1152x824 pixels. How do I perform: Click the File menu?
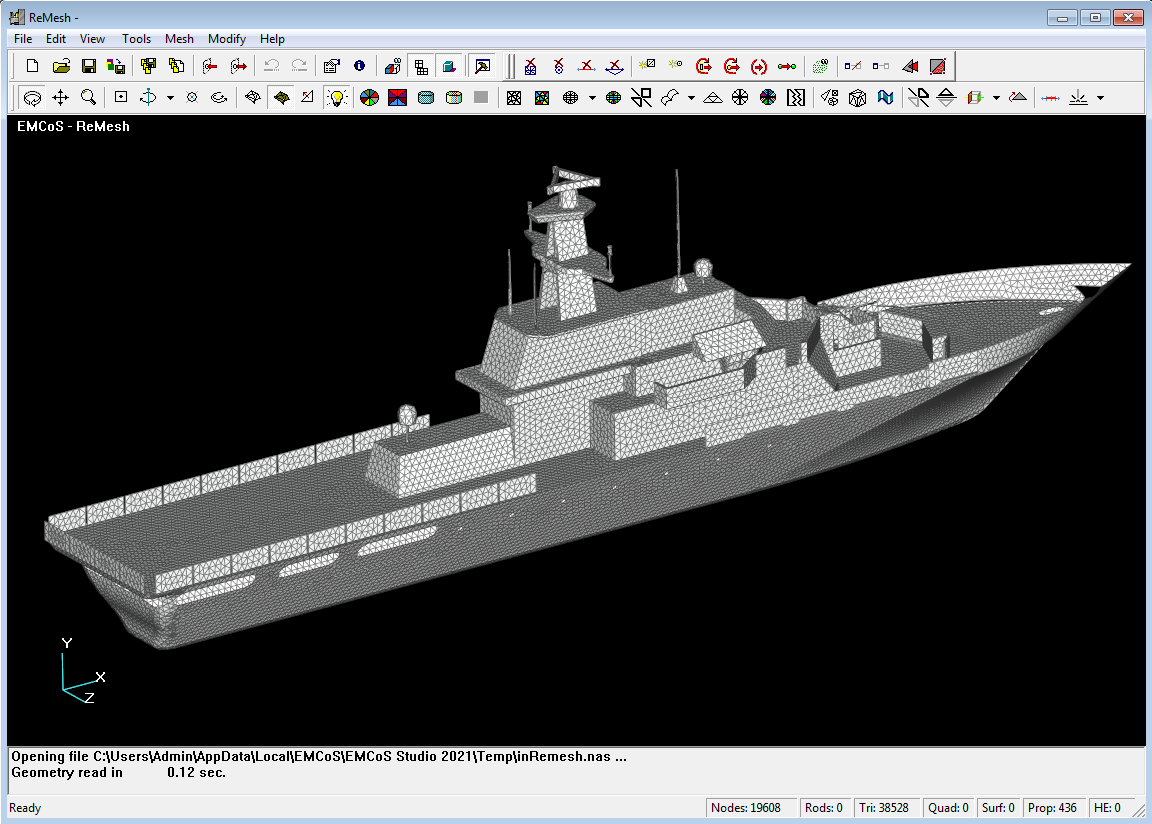point(23,39)
